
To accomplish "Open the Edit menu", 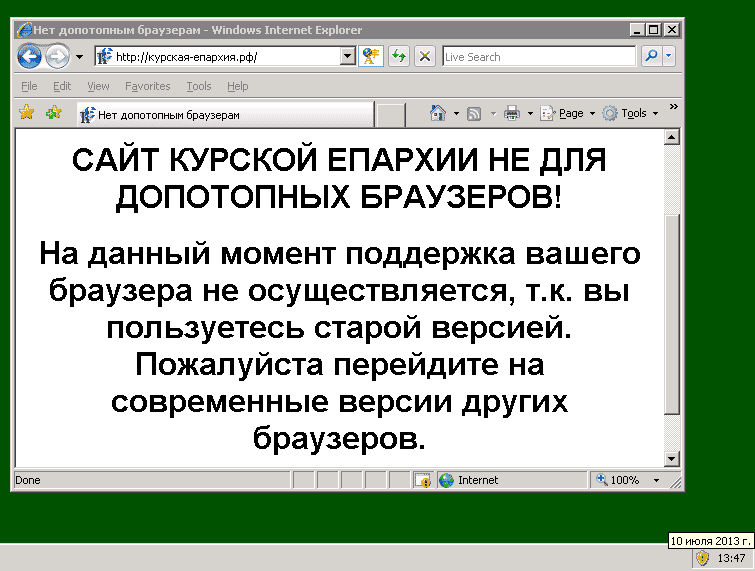I will point(62,86).
